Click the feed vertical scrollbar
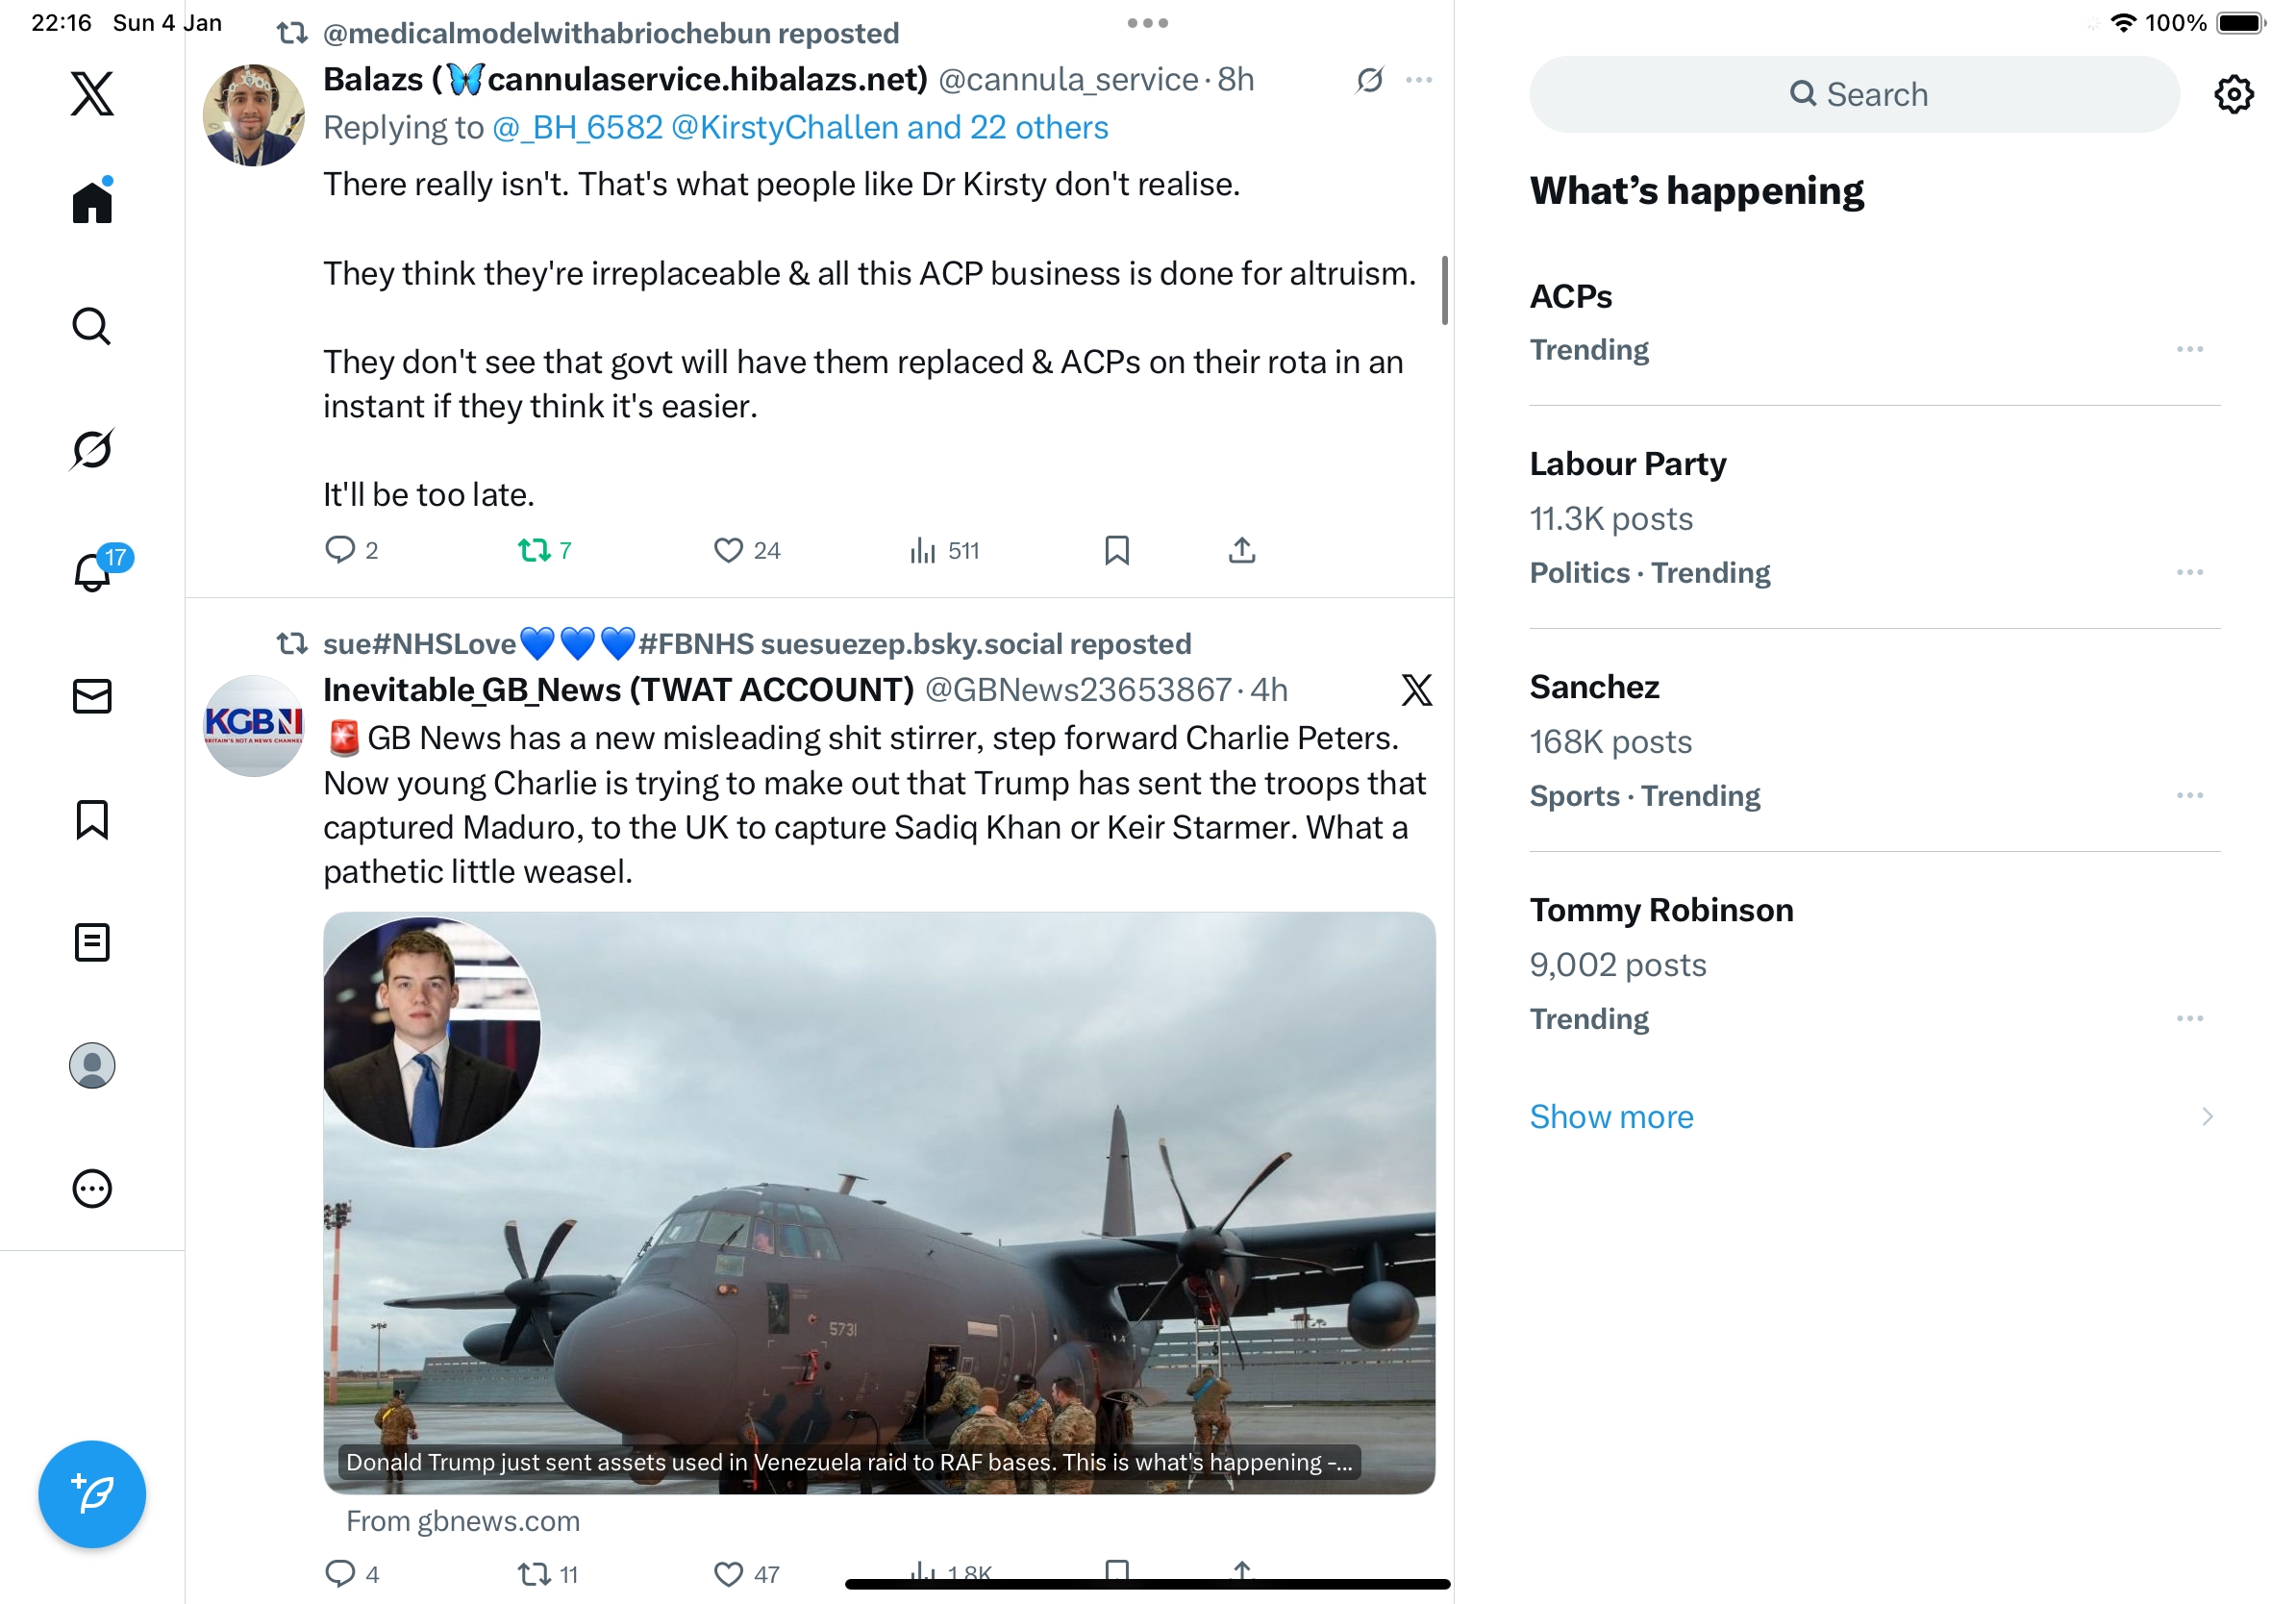2296x1604 pixels. (1444, 290)
